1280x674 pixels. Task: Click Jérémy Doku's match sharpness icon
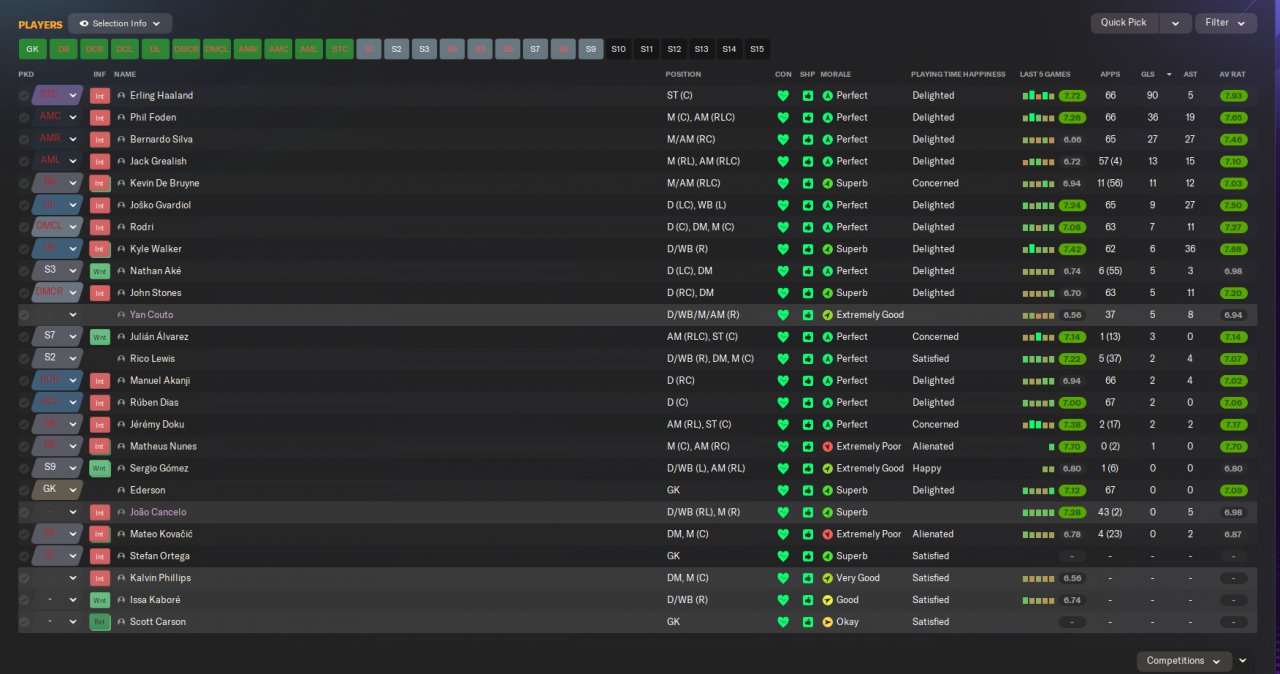pyautogui.click(x=808, y=424)
